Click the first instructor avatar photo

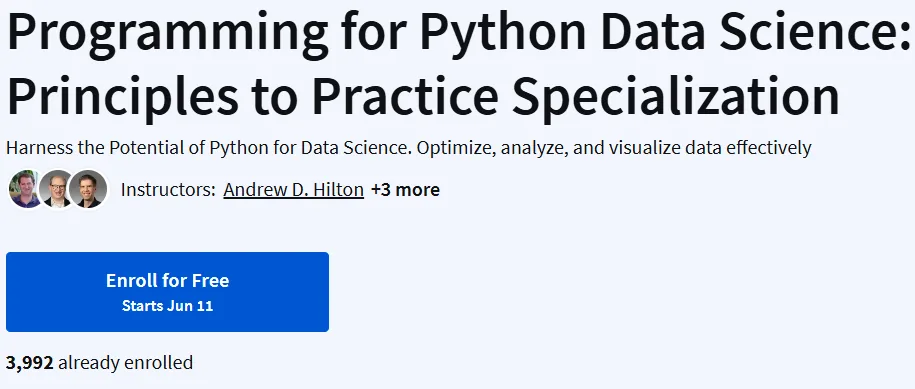click(27, 190)
